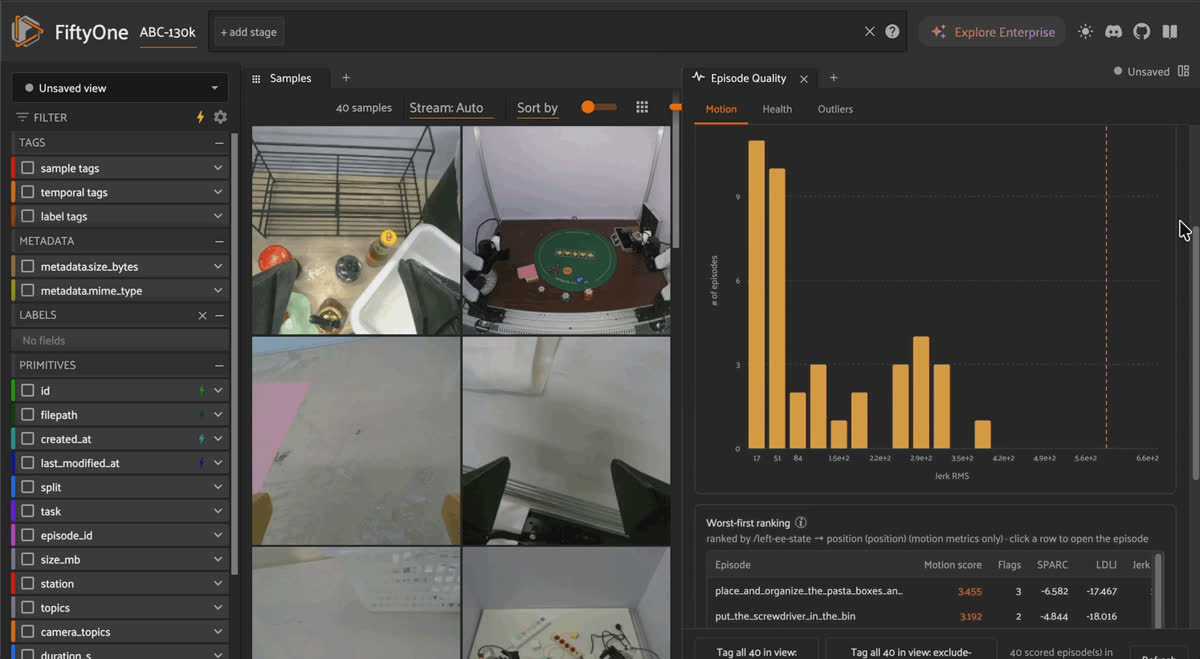This screenshot has width=1200, height=659.
Task: Click the add stage button
Action: point(248,32)
